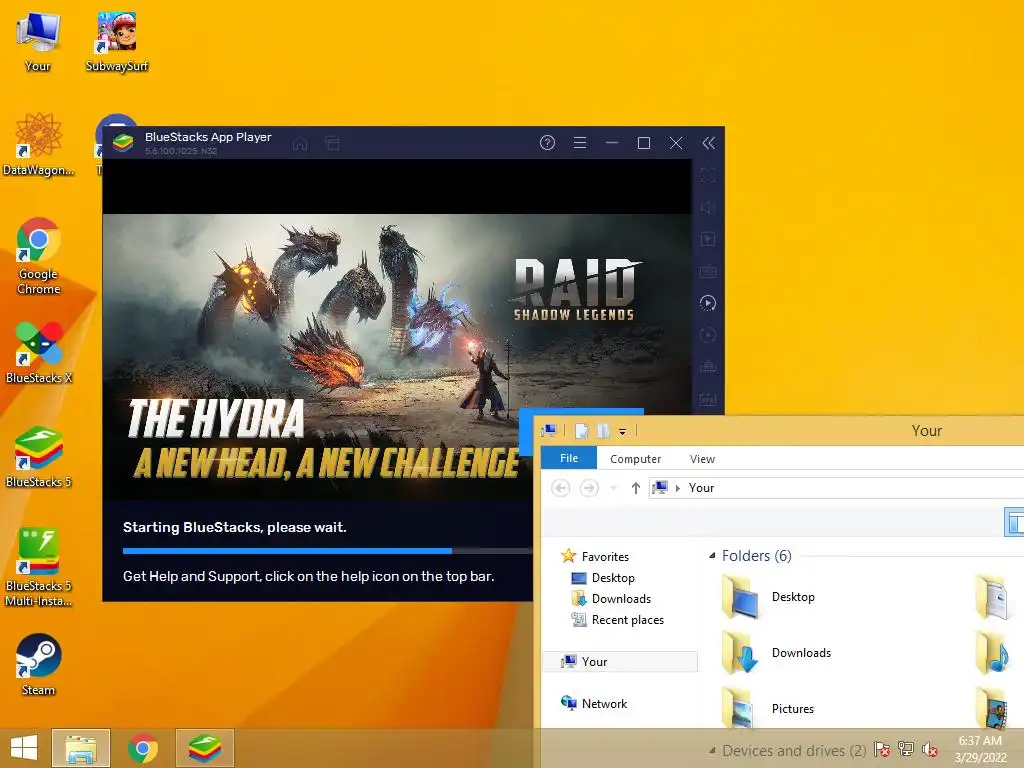The image size is (1024, 768).
Task: Open BlueStacks 5 Multi-Instance shortcut
Action: [39, 567]
